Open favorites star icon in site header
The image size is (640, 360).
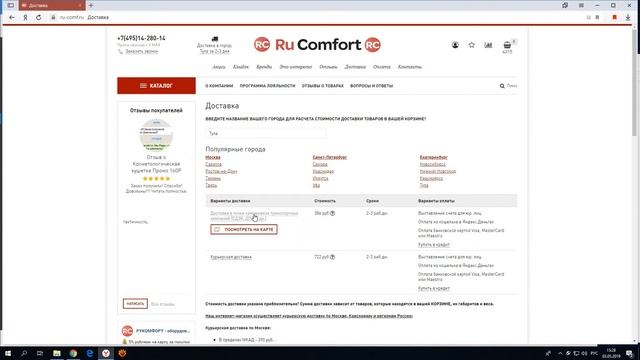click(471, 45)
